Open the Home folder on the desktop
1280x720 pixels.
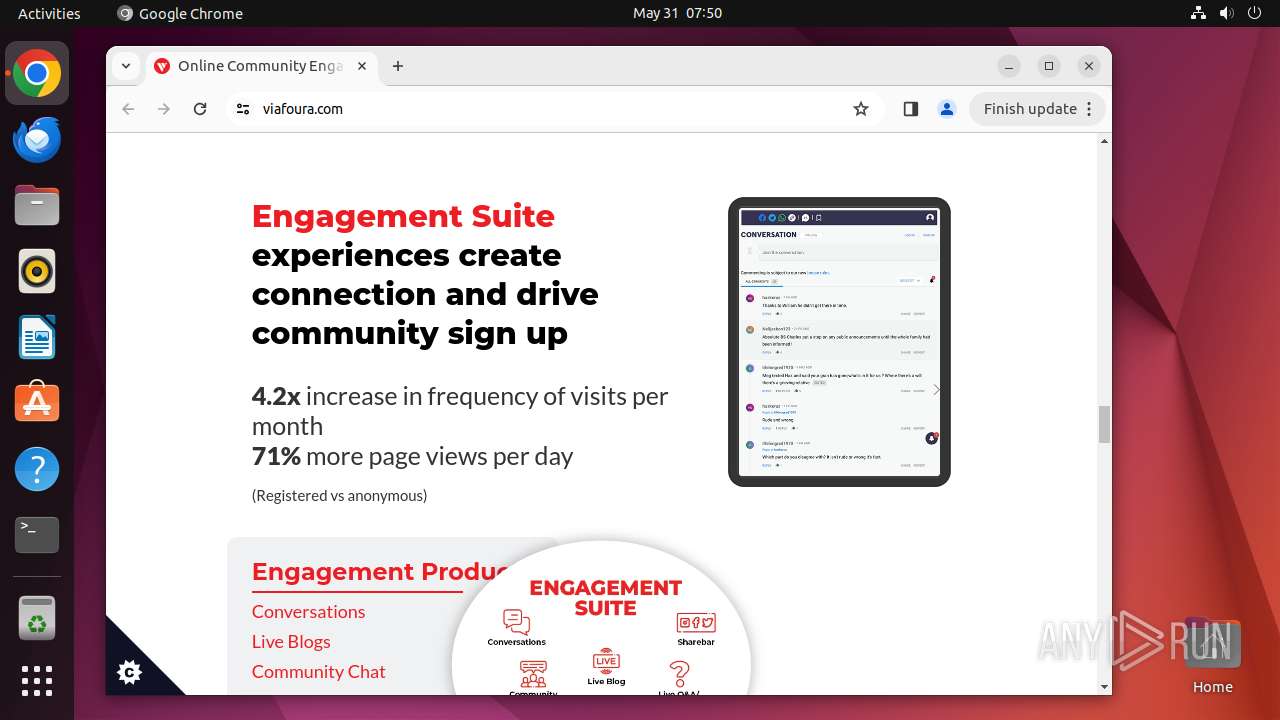pos(1212,656)
